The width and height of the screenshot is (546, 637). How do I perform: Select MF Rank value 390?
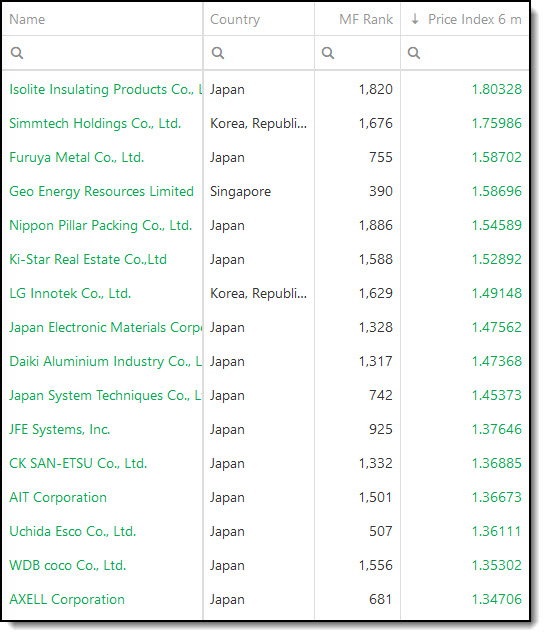tap(381, 191)
